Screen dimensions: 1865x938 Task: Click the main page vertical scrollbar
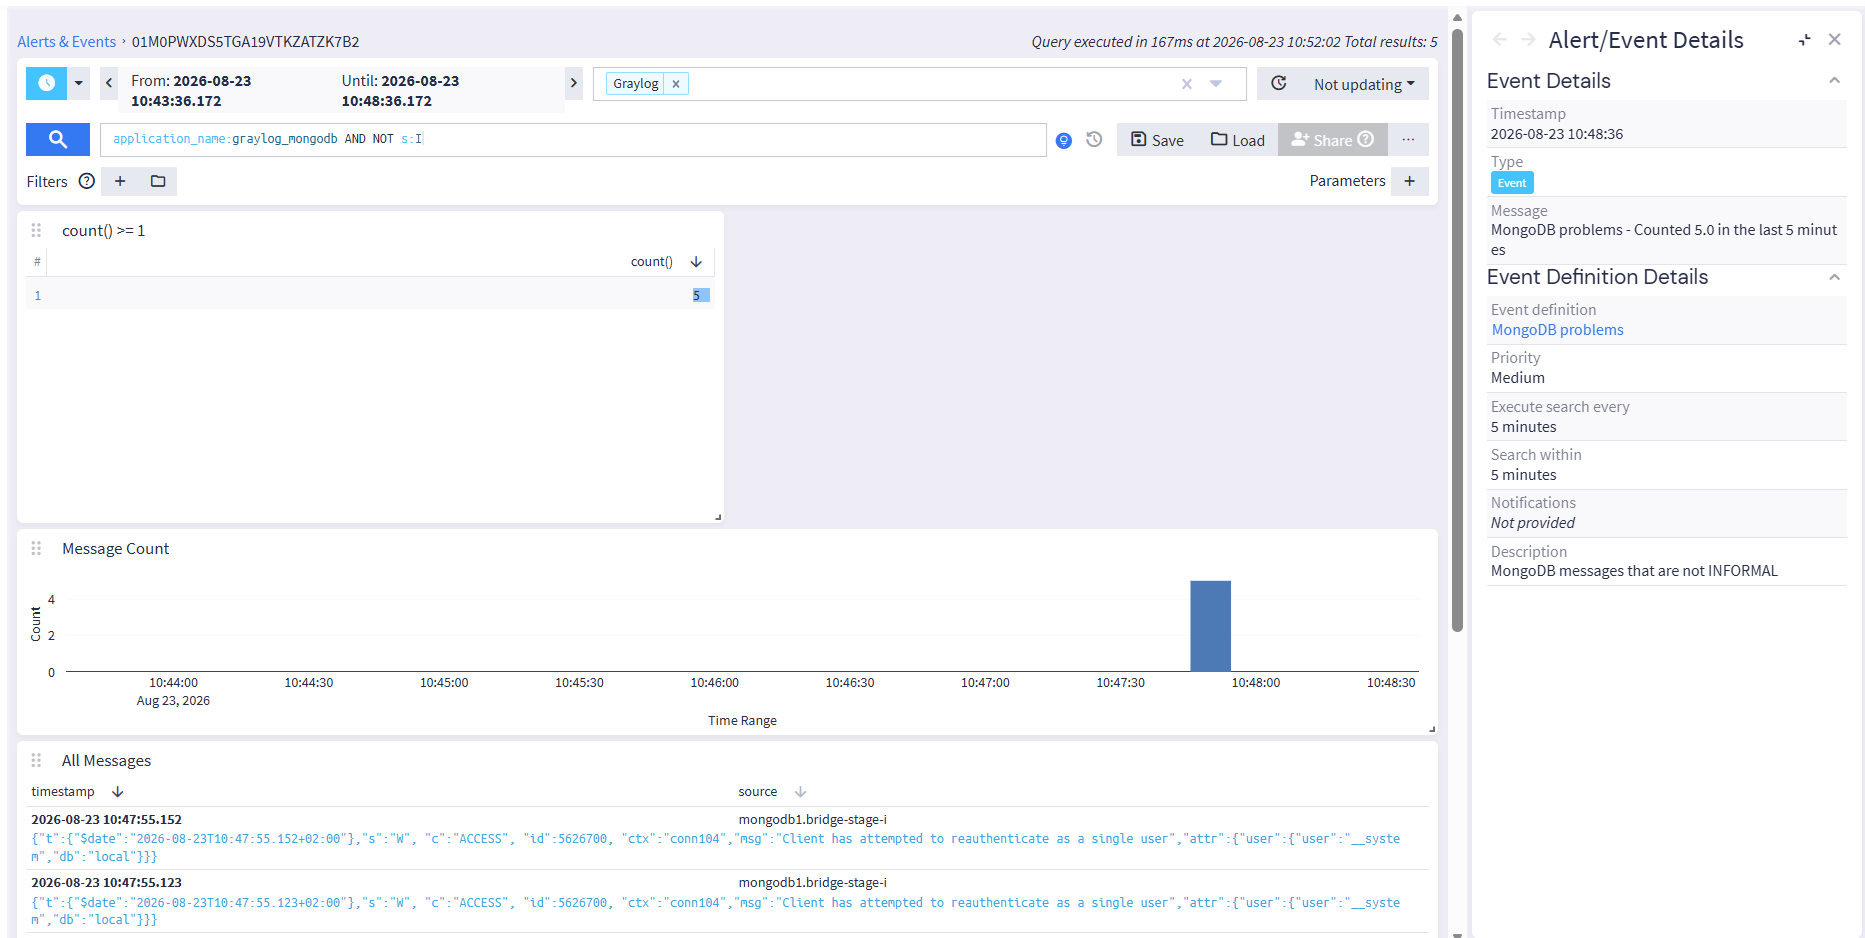click(x=1457, y=330)
